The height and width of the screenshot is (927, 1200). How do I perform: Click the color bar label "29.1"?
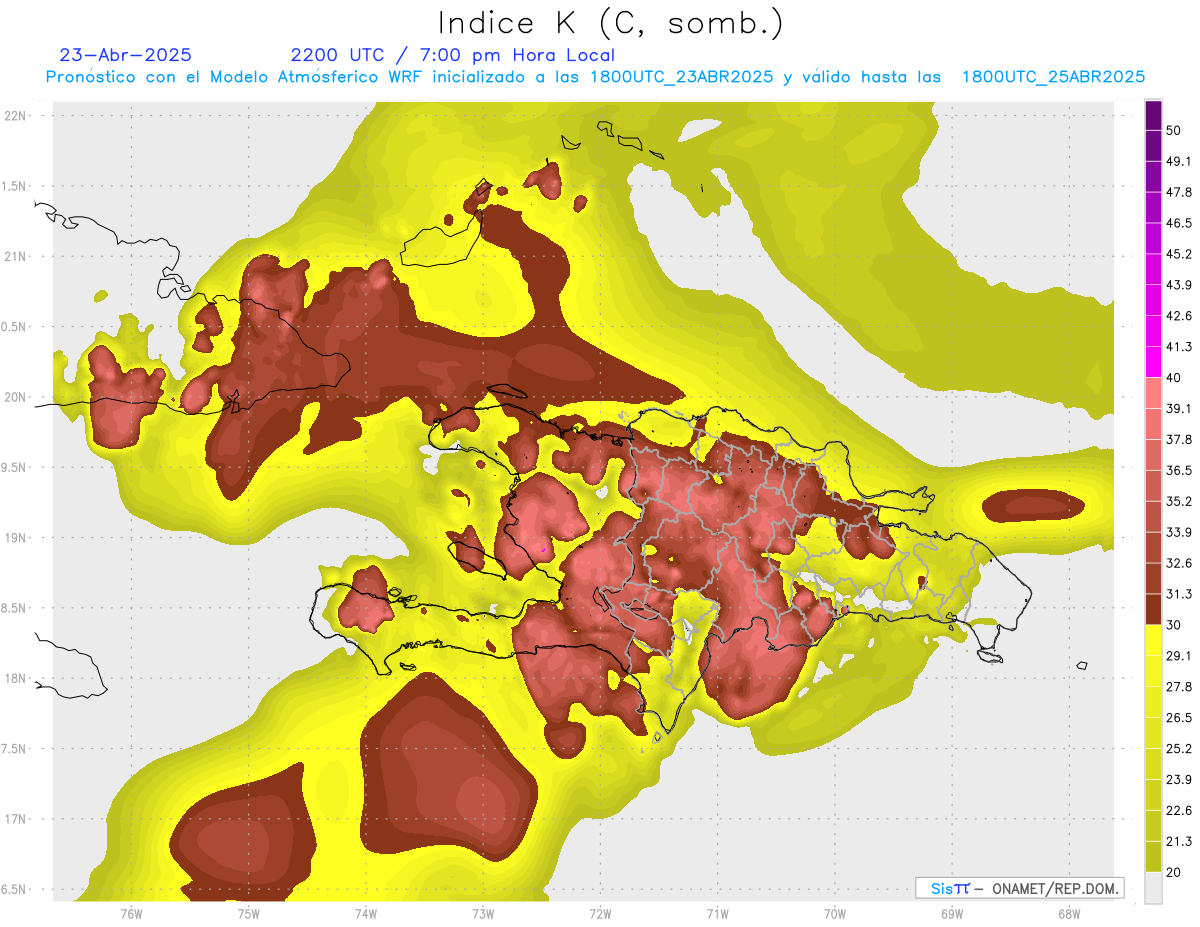1179,656
